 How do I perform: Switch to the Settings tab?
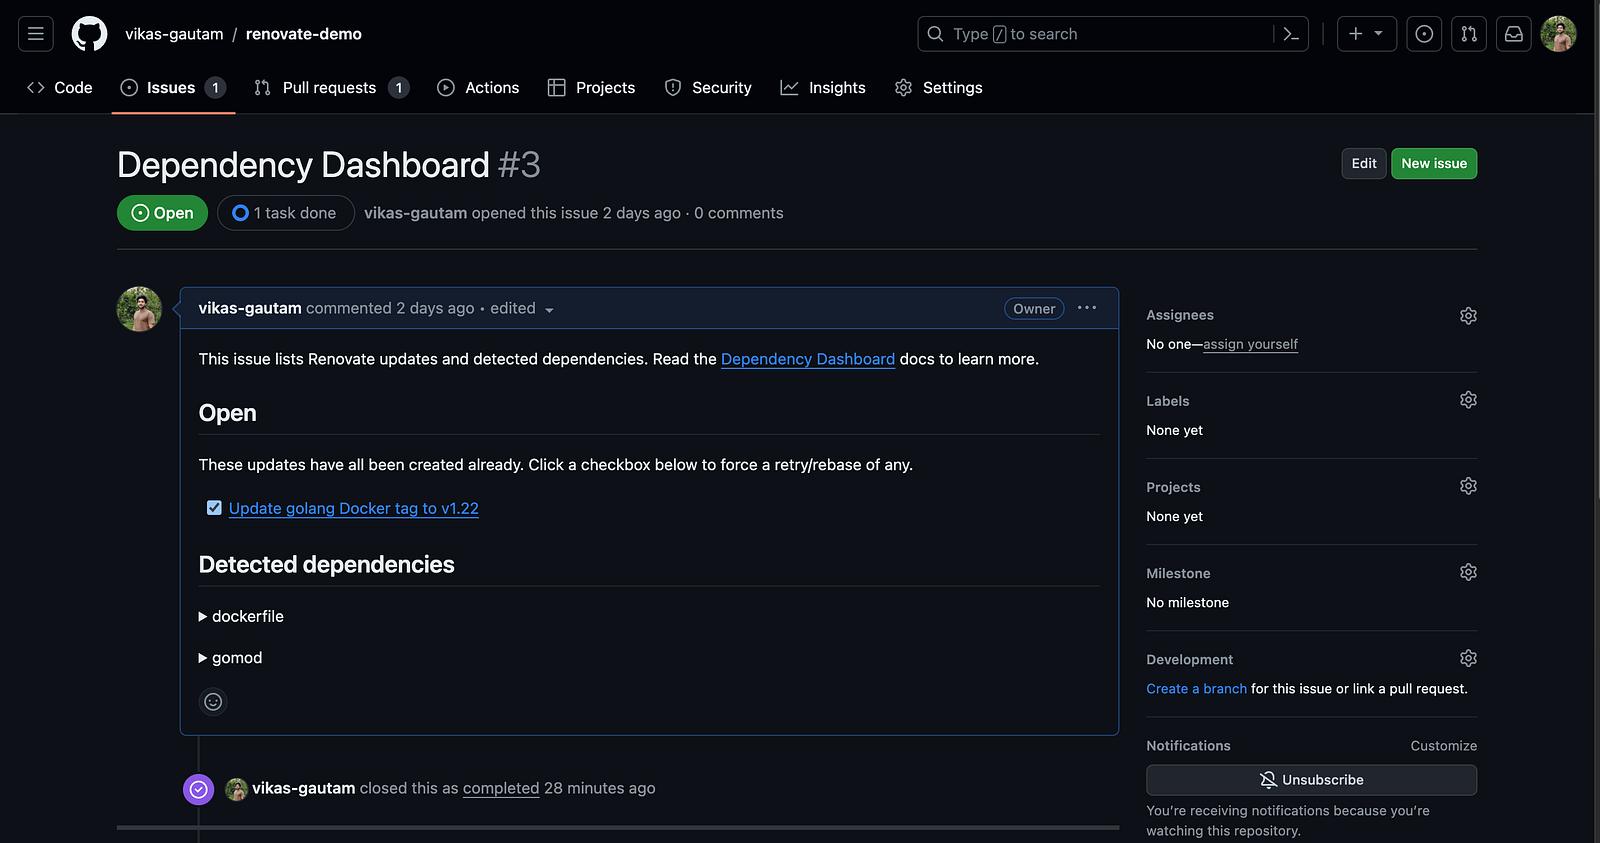point(938,88)
